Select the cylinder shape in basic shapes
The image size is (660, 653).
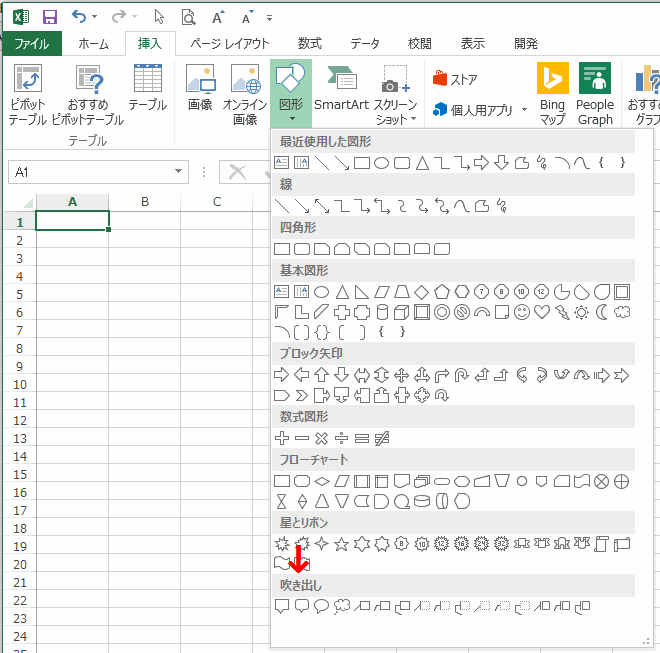tap(382, 312)
